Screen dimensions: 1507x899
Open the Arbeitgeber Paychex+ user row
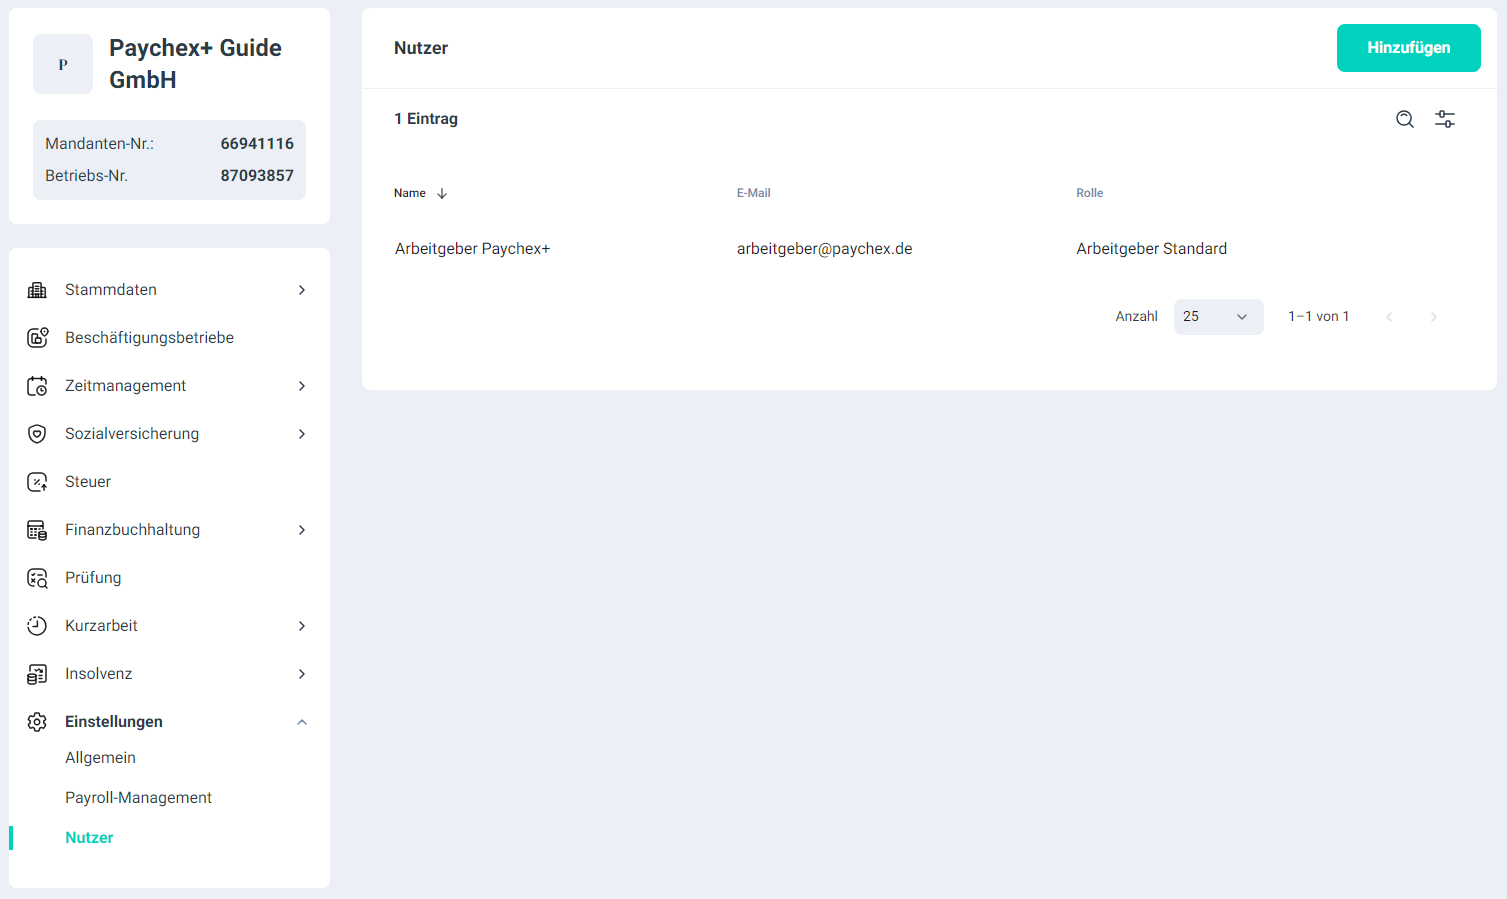[x=929, y=249]
